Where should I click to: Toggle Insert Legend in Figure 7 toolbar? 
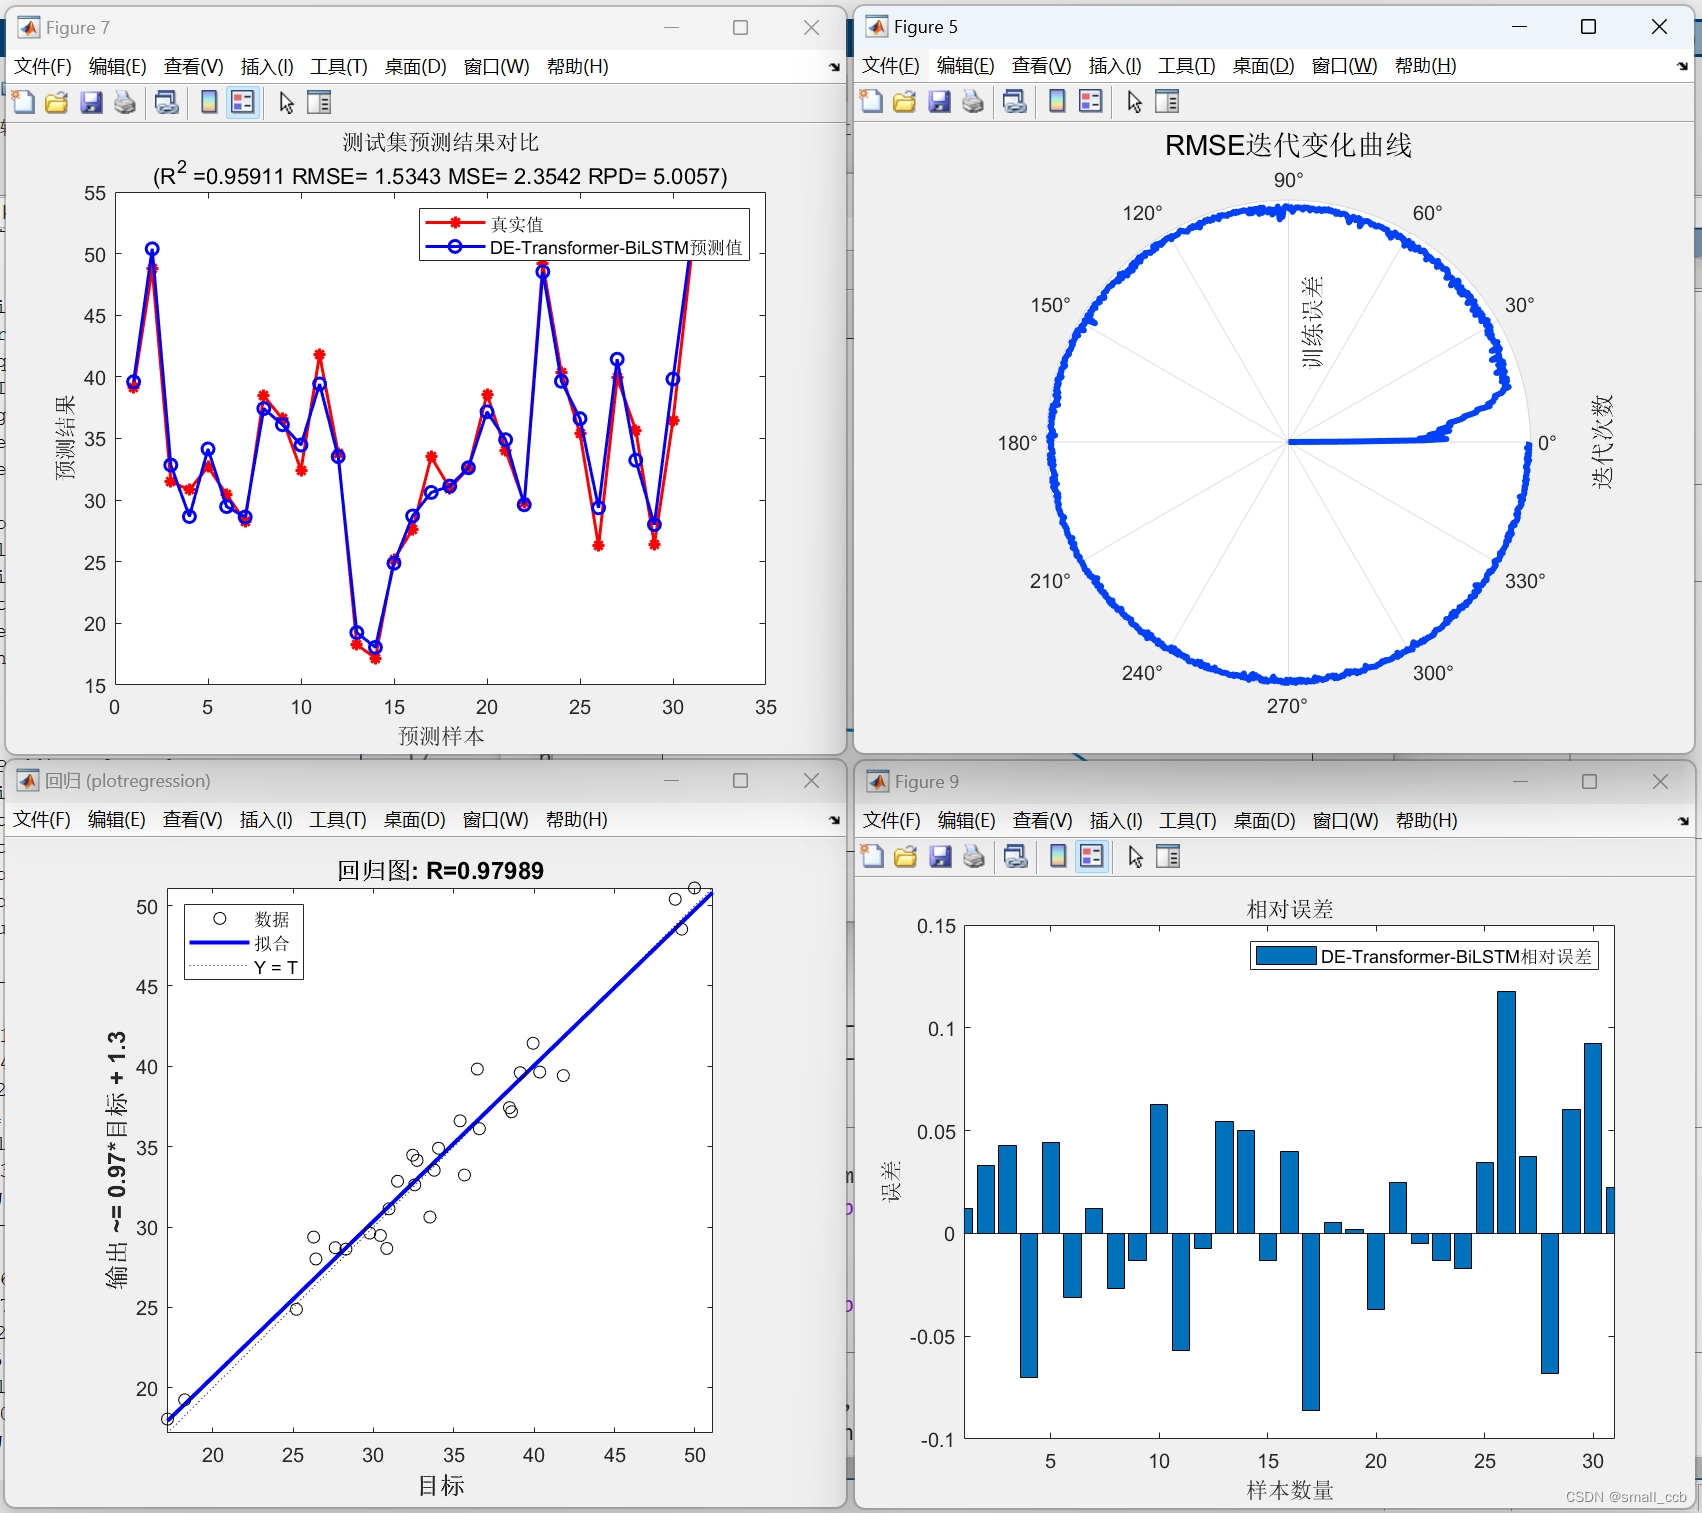pos(243,102)
